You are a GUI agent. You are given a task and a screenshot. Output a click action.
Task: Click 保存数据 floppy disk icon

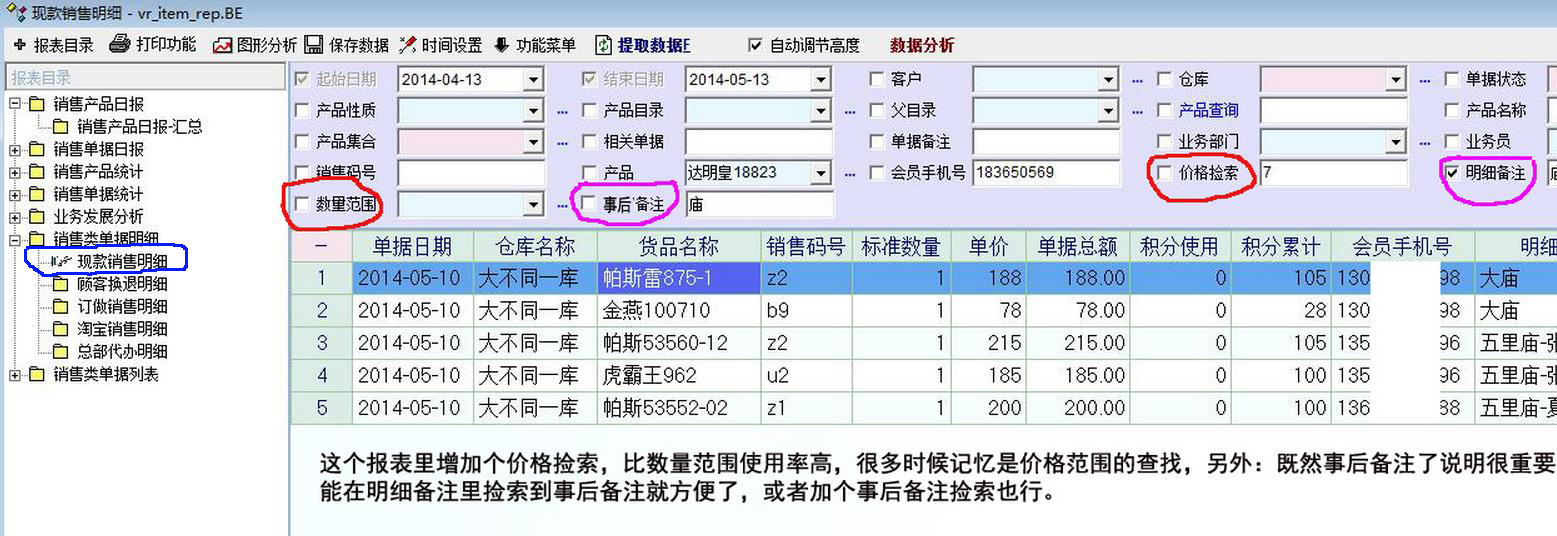click(313, 45)
